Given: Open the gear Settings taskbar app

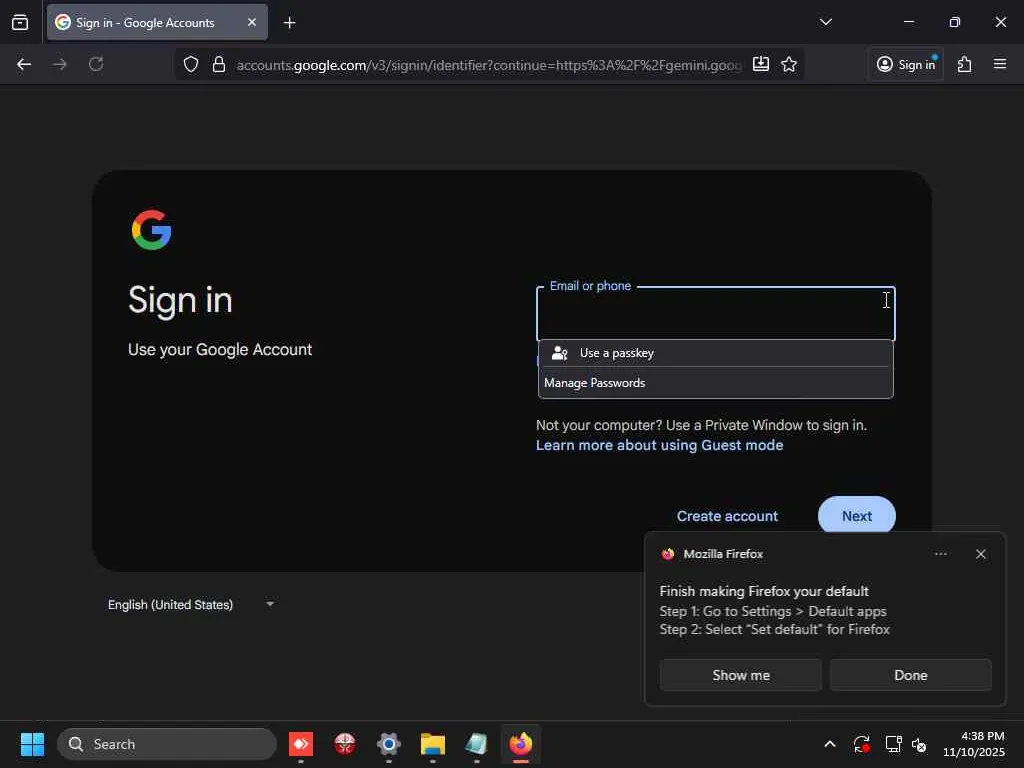Looking at the screenshot, I should coord(389,744).
